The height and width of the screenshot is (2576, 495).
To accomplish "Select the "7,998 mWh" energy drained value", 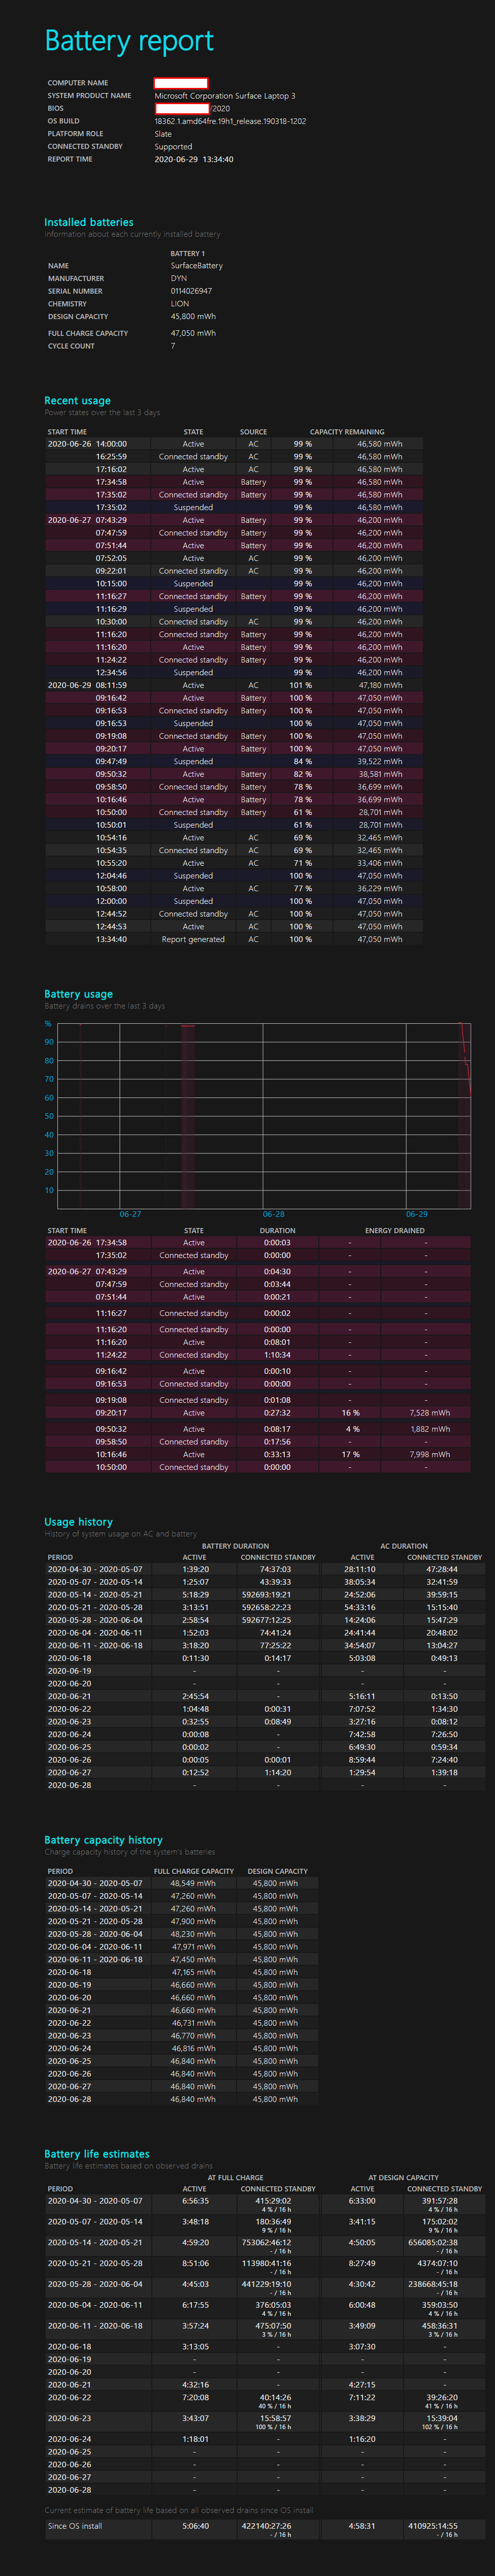I will tap(430, 1454).
